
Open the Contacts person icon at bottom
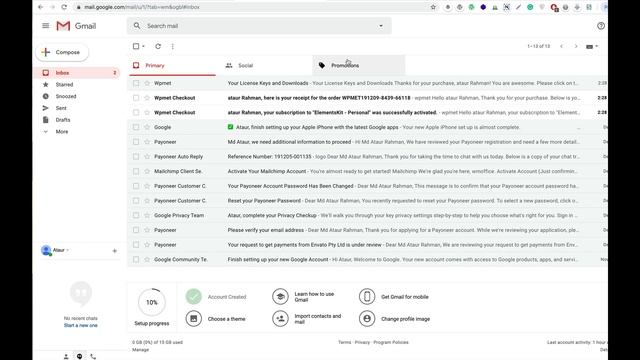coord(66,356)
